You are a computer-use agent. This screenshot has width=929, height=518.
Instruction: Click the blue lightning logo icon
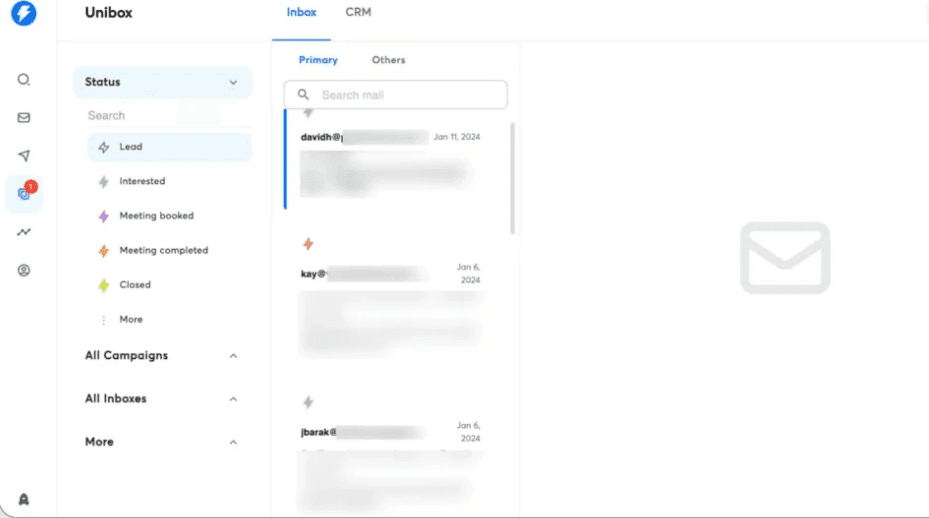tap(24, 13)
